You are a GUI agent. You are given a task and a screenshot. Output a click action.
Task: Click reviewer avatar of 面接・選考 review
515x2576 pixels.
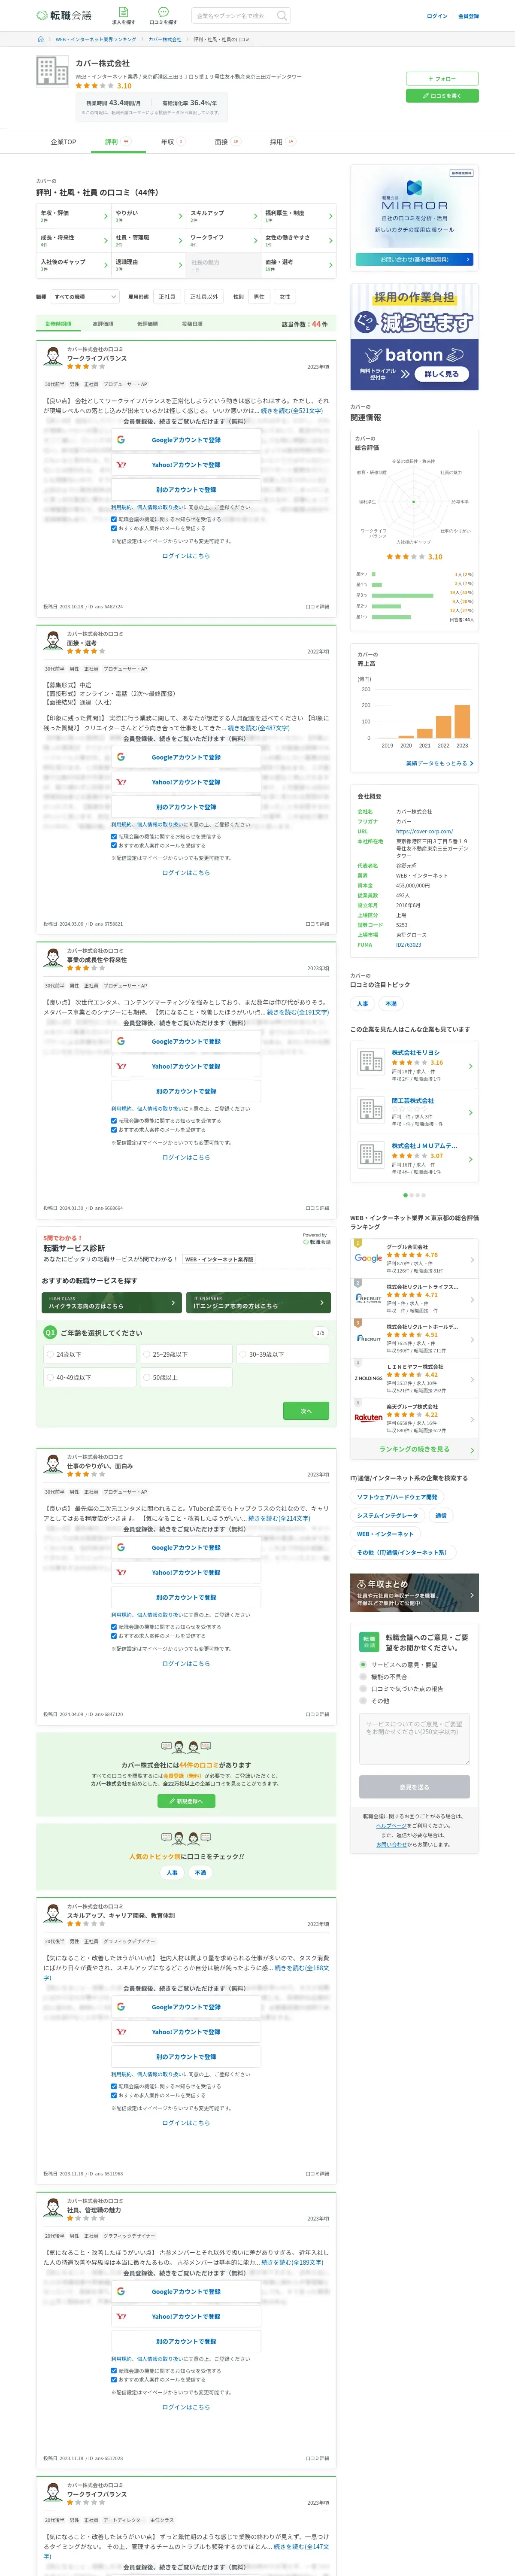(52, 641)
